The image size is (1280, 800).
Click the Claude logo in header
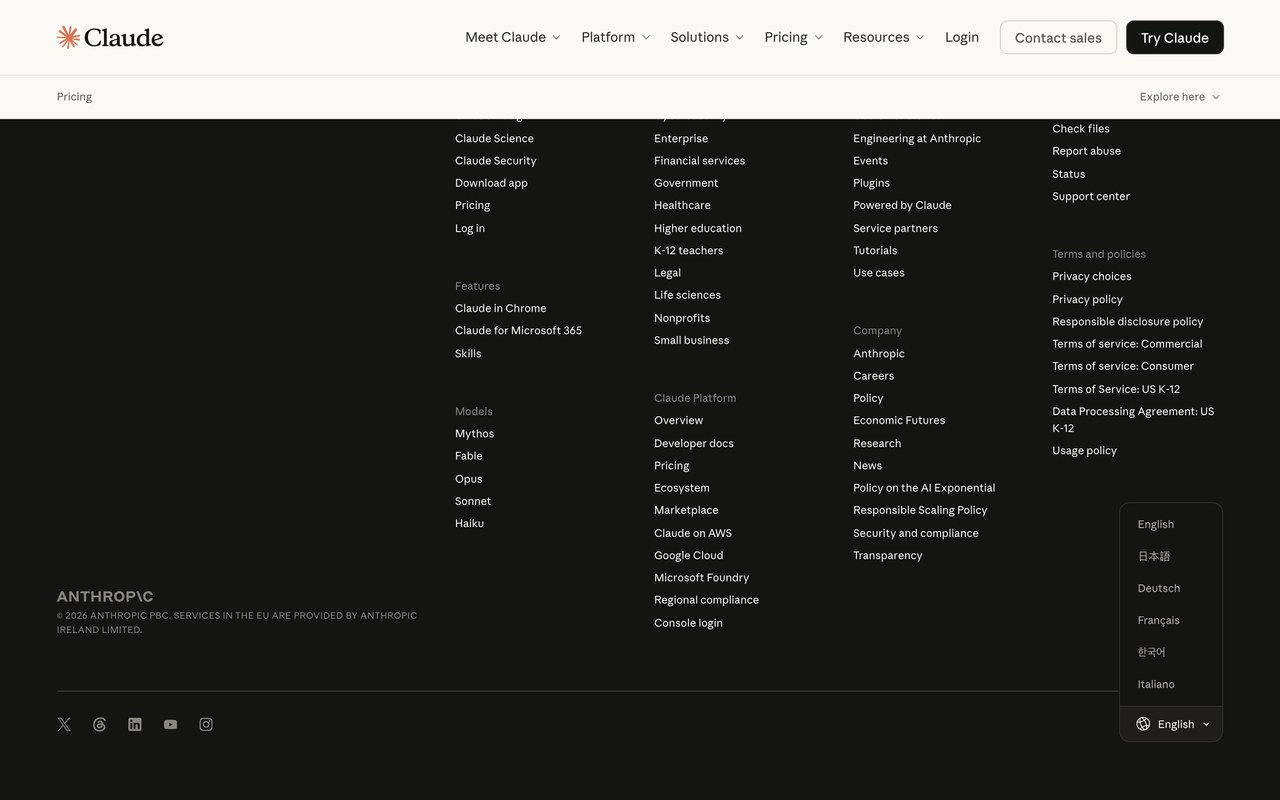point(110,37)
